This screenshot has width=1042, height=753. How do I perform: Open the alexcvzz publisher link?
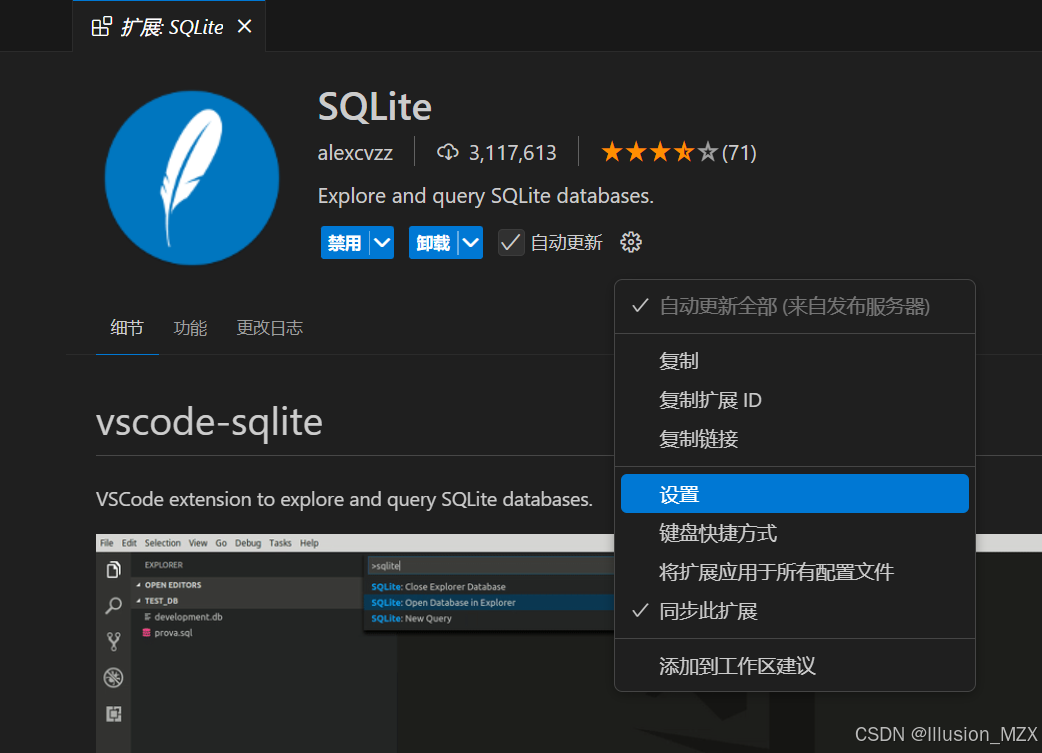(x=355, y=153)
